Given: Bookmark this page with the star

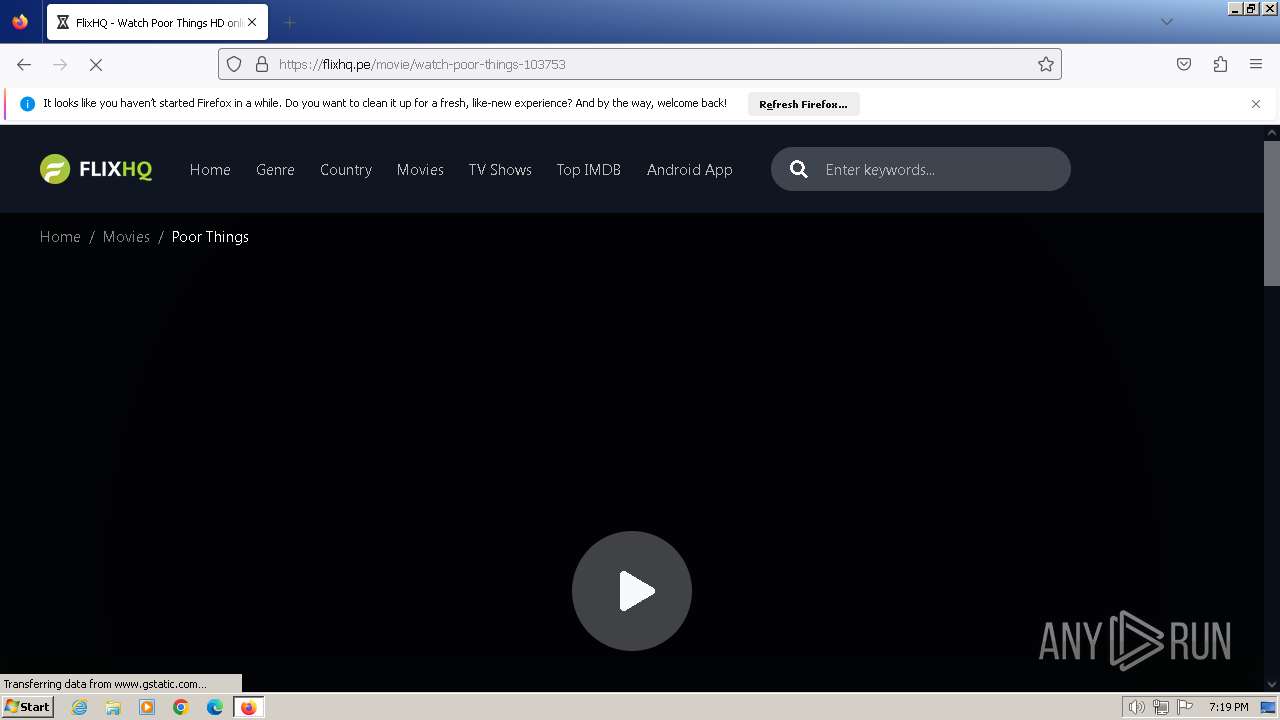Looking at the screenshot, I should (1046, 64).
